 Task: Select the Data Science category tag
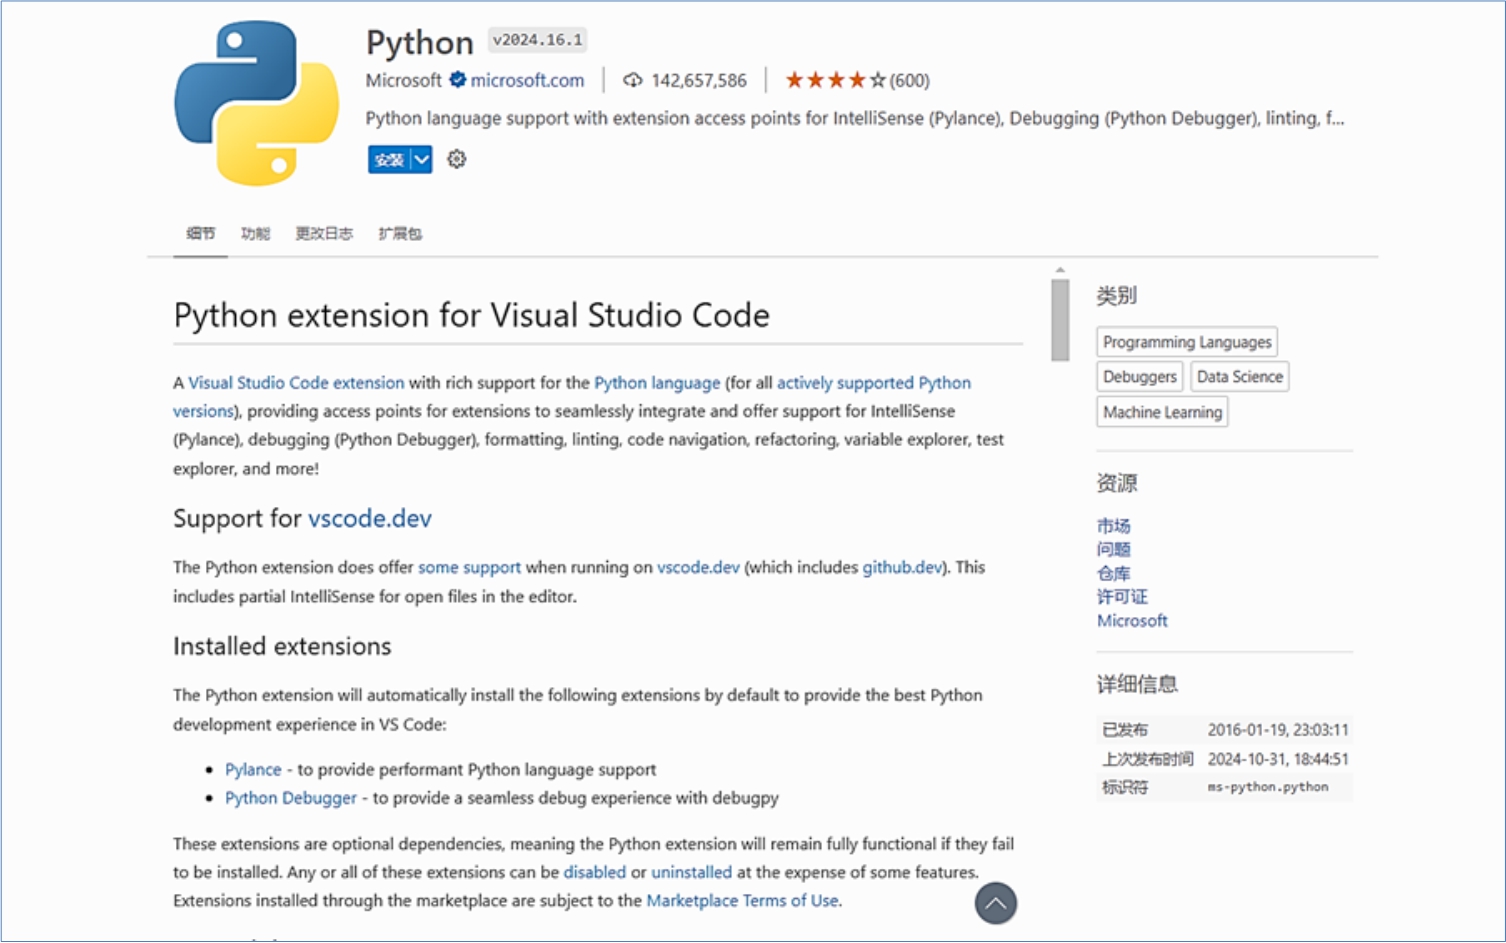(1240, 377)
